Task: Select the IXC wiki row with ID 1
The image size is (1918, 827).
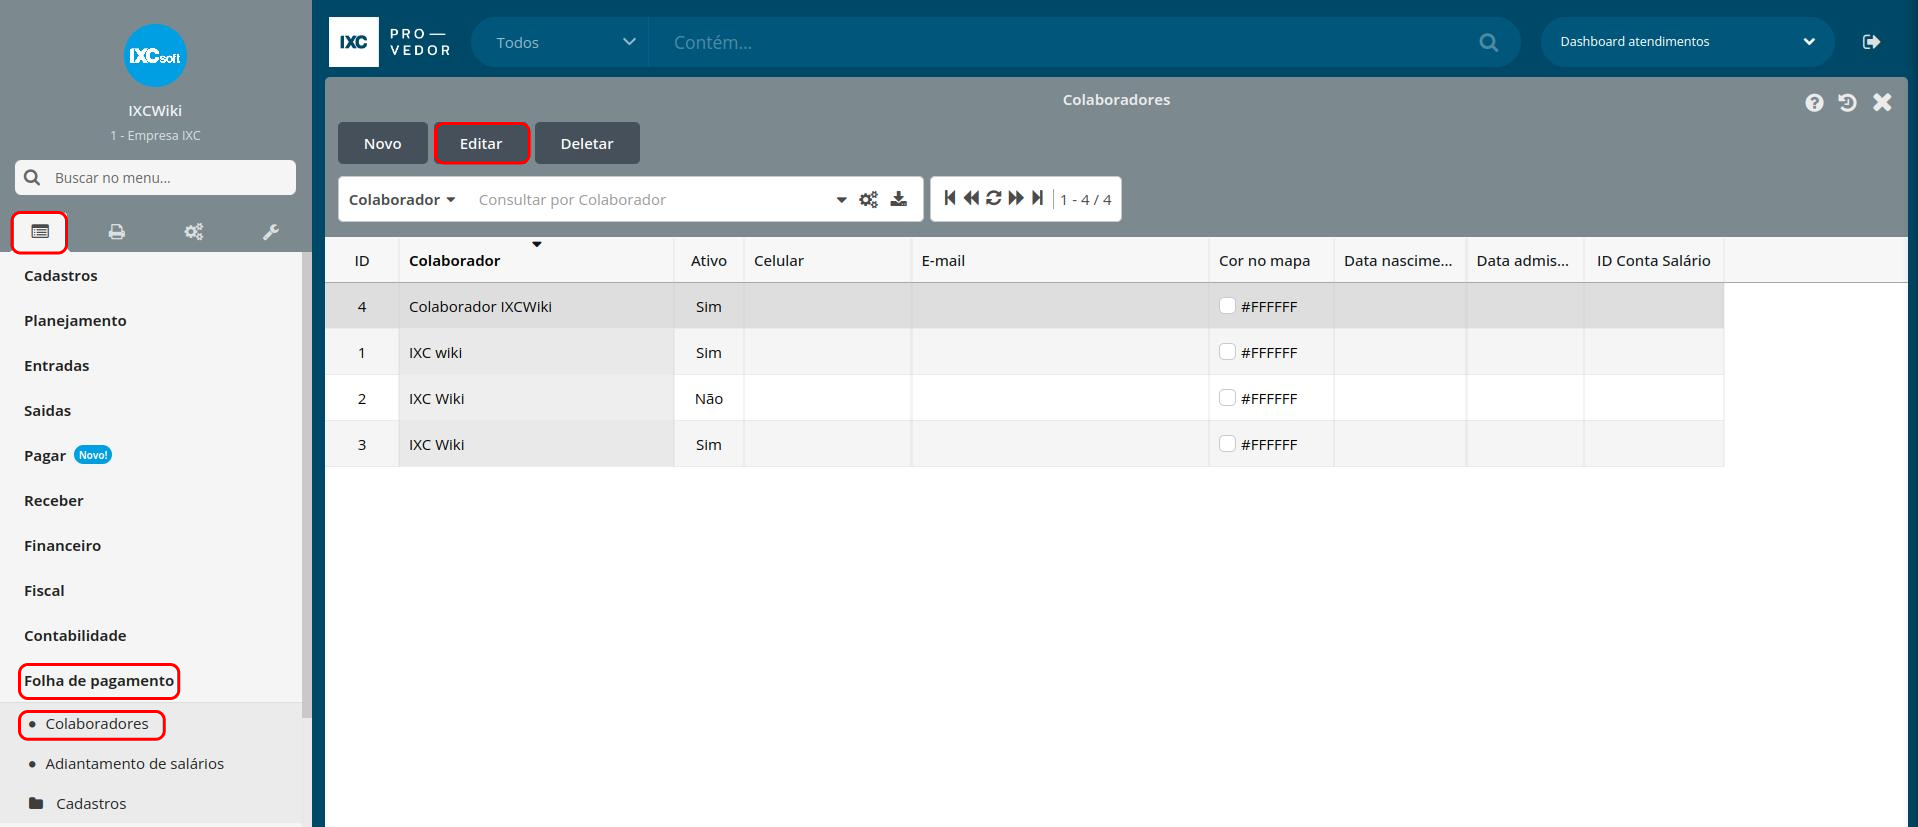Action: [x=1024, y=352]
